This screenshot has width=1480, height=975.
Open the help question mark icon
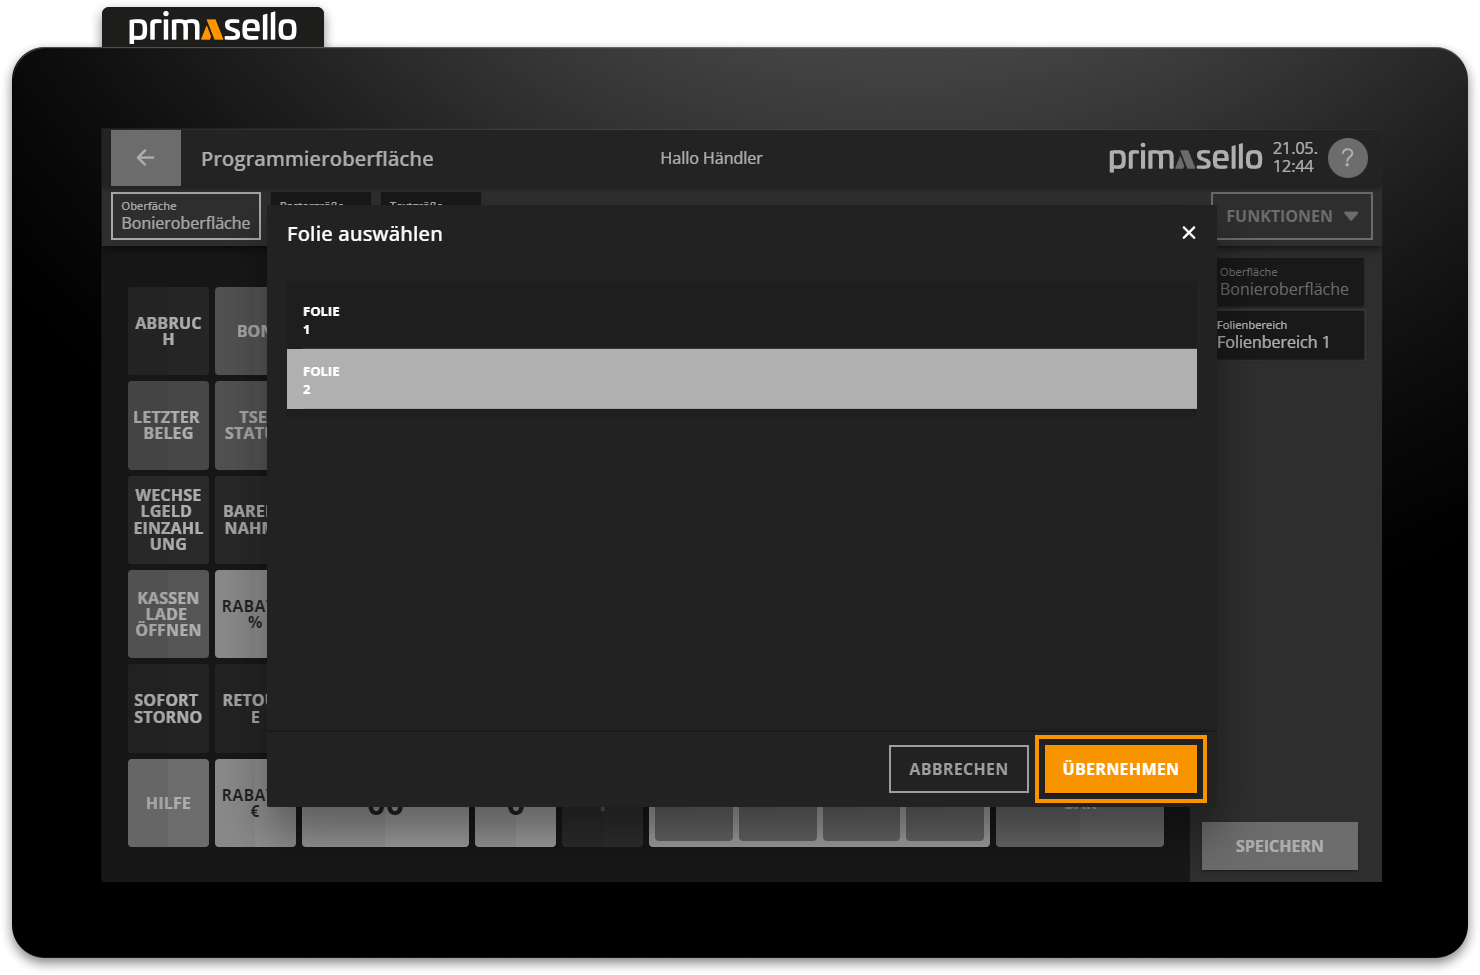click(x=1347, y=158)
